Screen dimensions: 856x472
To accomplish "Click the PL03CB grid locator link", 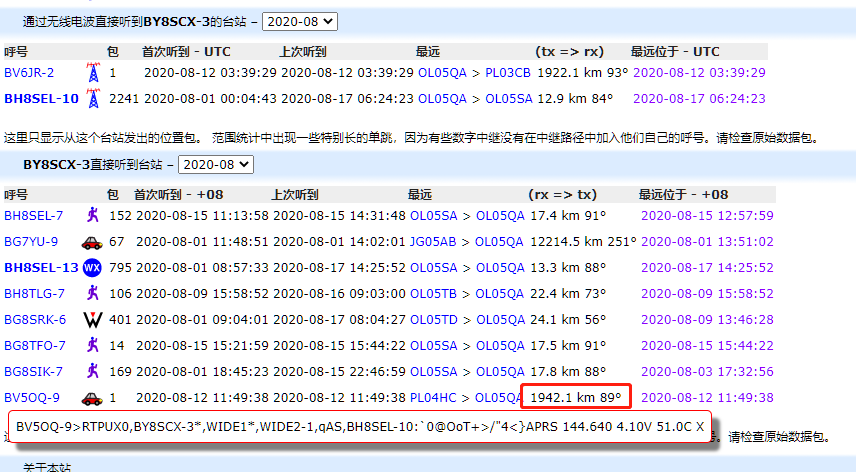I will [x=508, y=72].
